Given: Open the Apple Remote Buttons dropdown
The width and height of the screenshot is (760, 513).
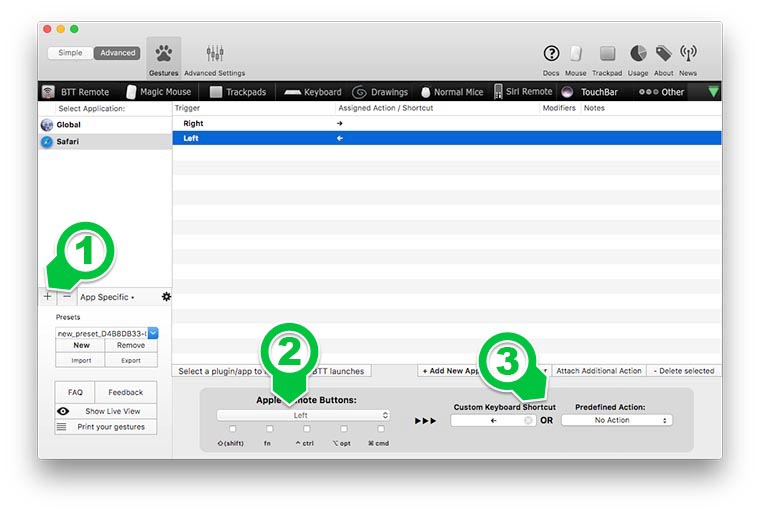Looking at the screenshot, I should tap(303, 416).
